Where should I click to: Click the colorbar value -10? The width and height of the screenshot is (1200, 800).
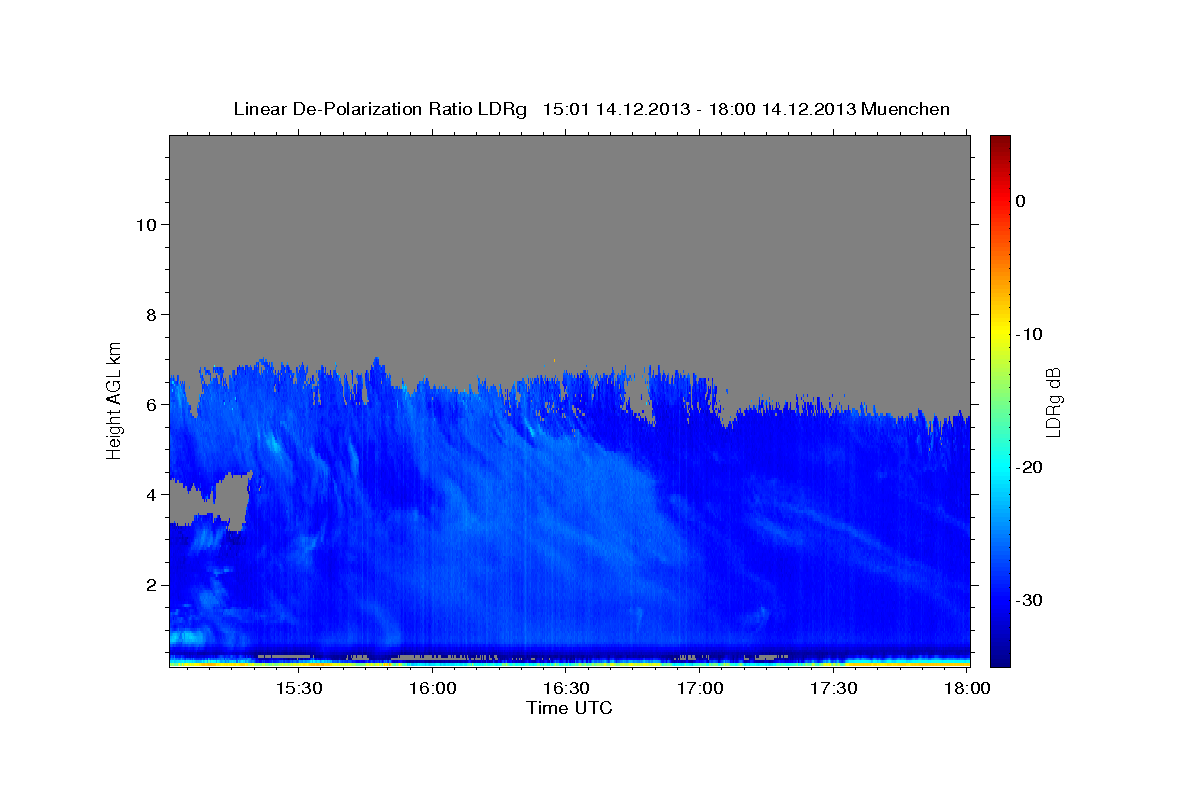pyautogui.click(x=1028, y=334)
